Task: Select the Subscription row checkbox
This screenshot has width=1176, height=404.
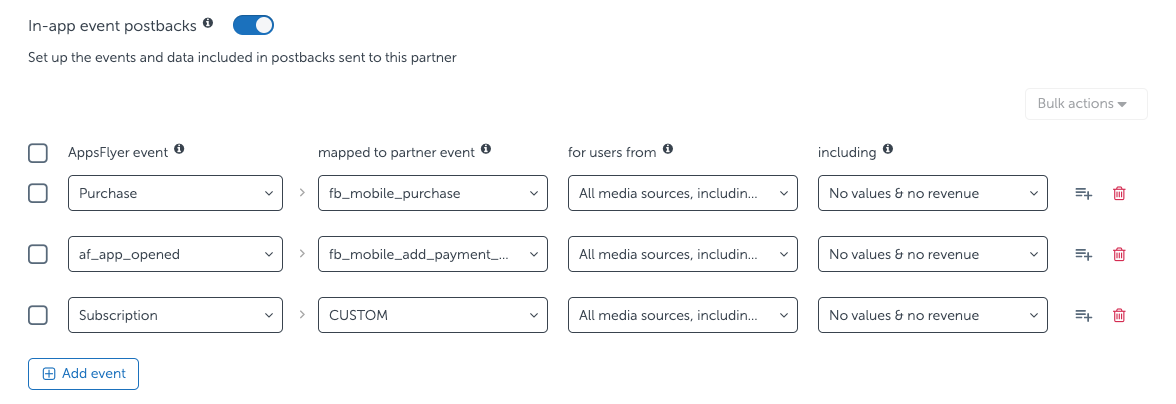Action: tap(38, 316)
